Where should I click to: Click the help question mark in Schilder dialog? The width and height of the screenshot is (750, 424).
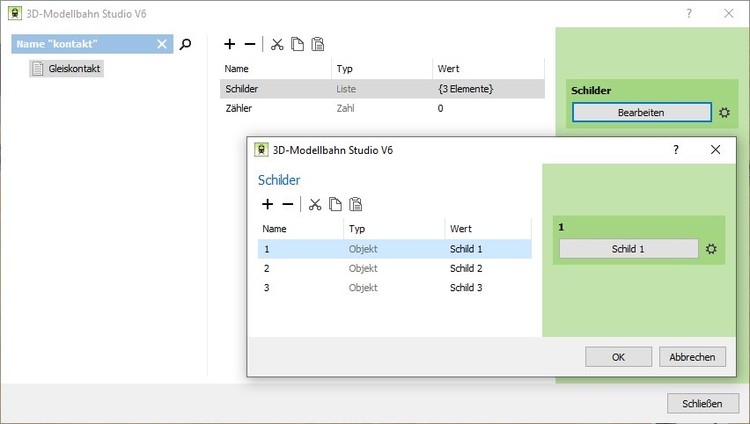tap(676, 150)
